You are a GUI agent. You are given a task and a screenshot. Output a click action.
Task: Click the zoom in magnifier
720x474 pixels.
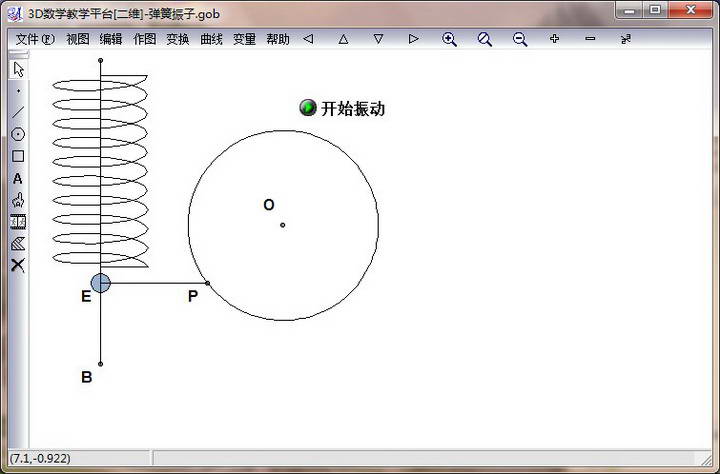449,39
